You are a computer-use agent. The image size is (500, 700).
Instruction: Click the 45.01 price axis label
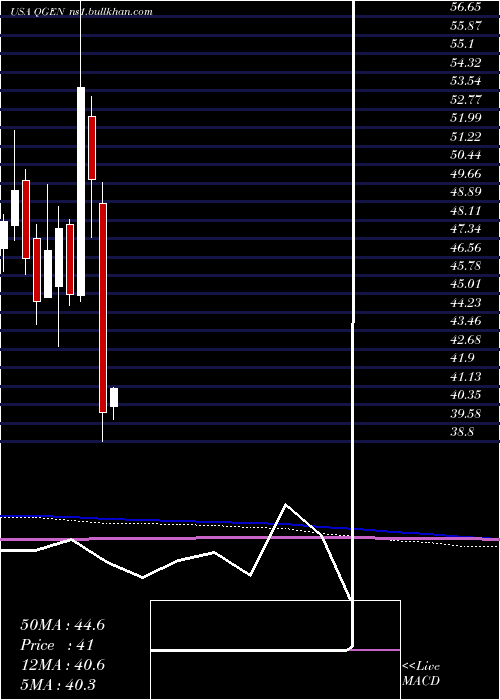click(465, 284)
